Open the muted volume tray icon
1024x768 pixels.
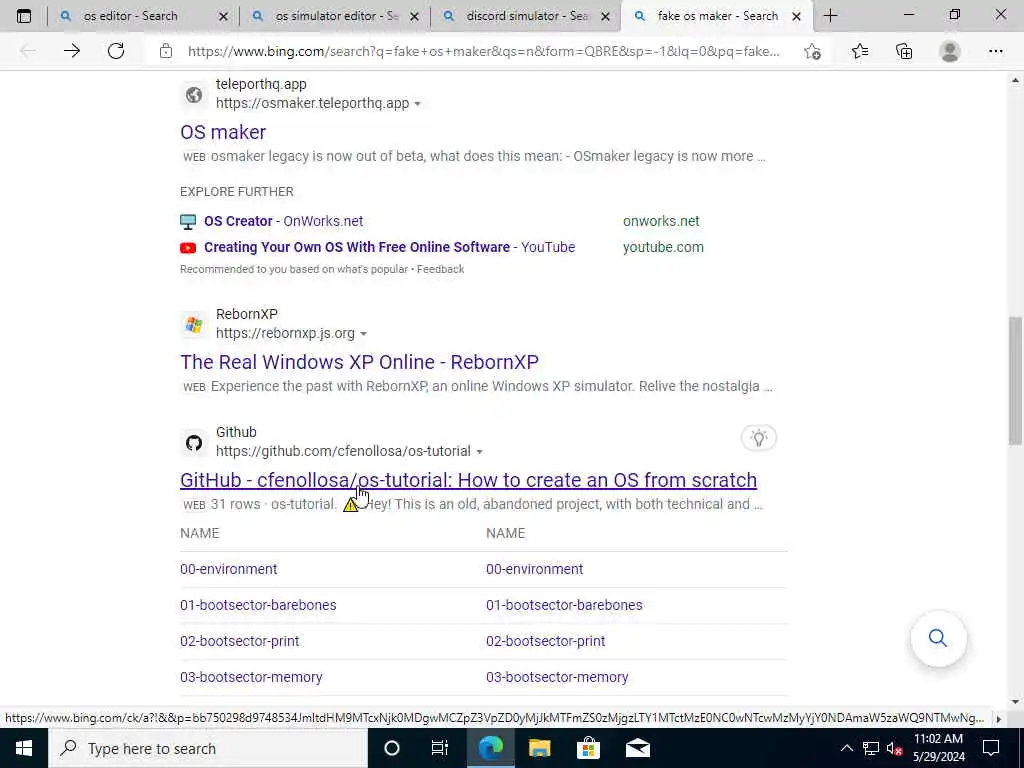click(x=894, y=748)
